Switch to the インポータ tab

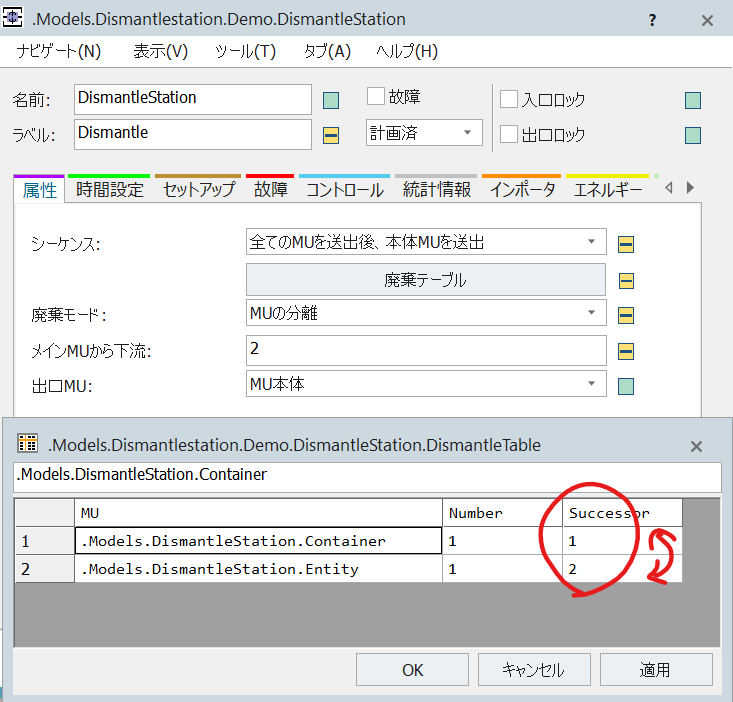coord(522,189)
